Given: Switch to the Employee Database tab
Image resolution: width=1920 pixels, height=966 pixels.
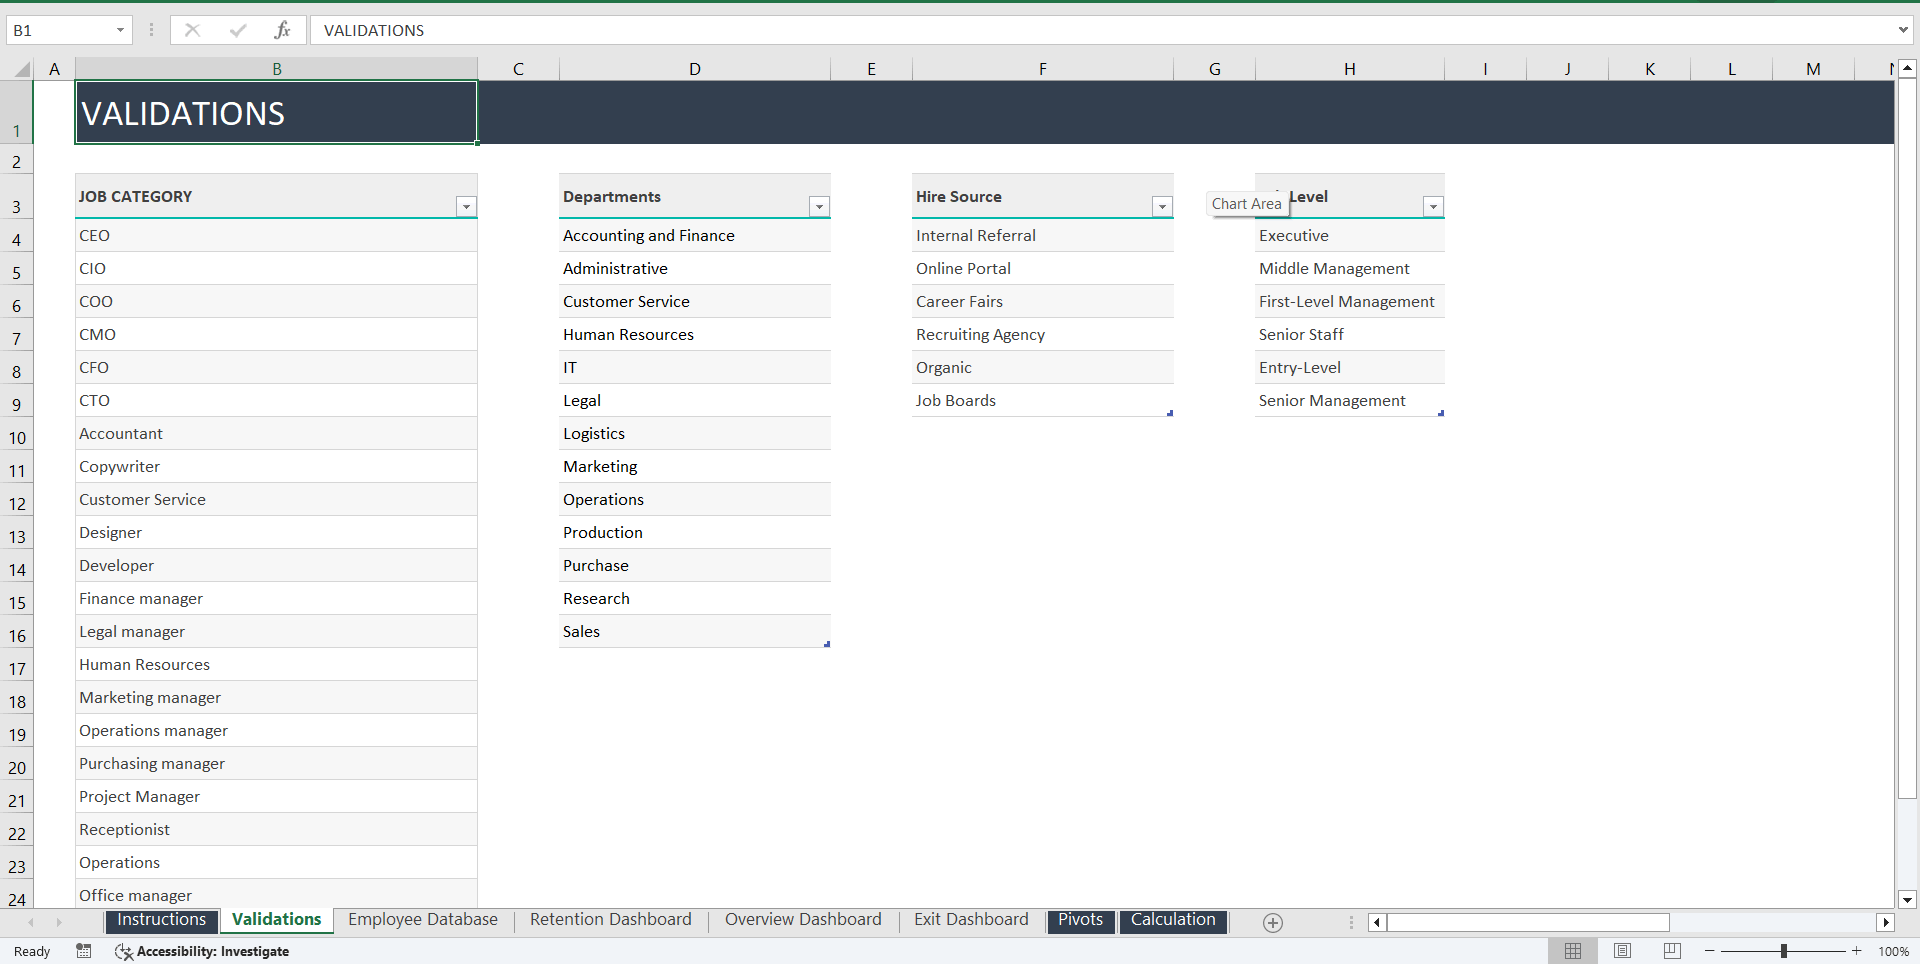Looking at the screenshot, I should tap(422, 919).
